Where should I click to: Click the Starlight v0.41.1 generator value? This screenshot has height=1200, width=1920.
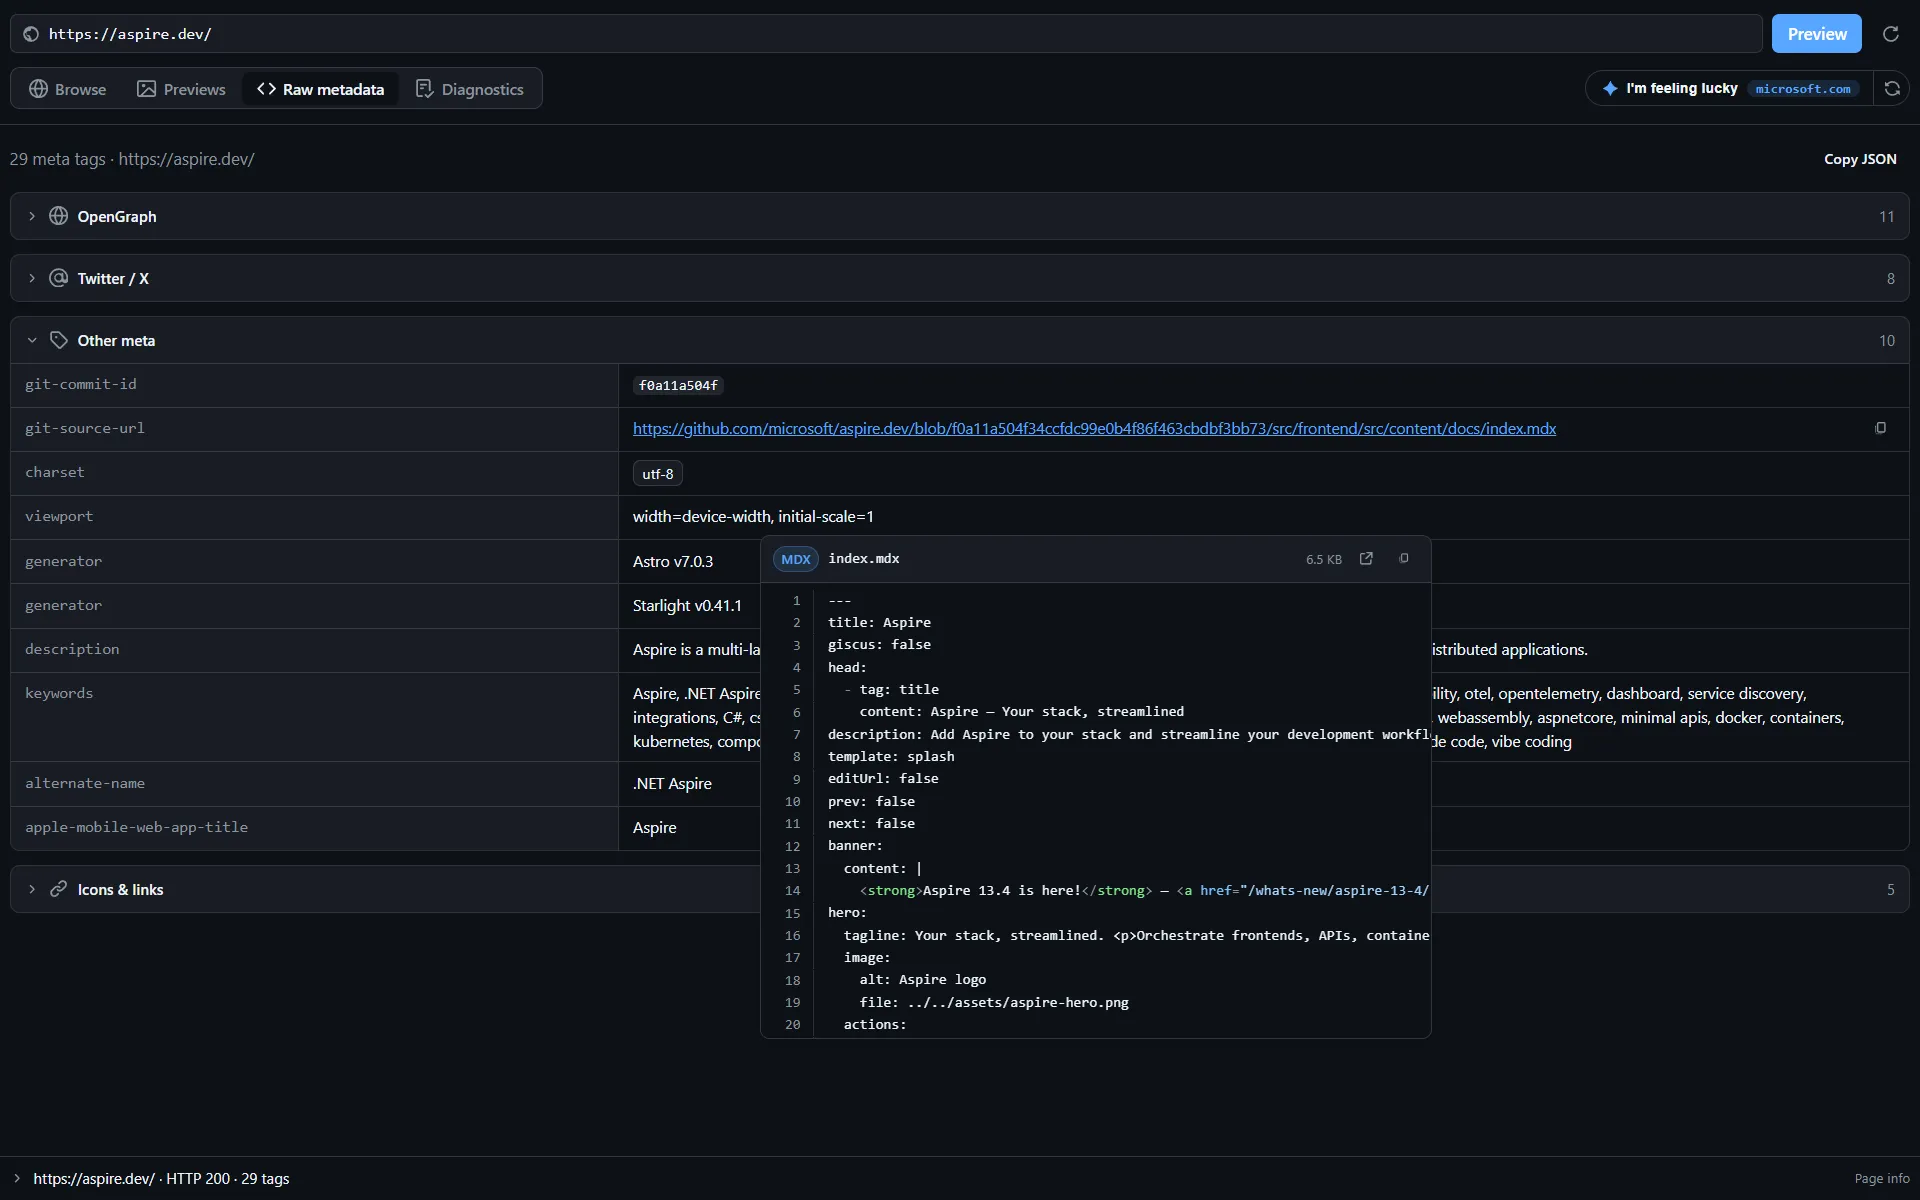(x=687, y=605)
